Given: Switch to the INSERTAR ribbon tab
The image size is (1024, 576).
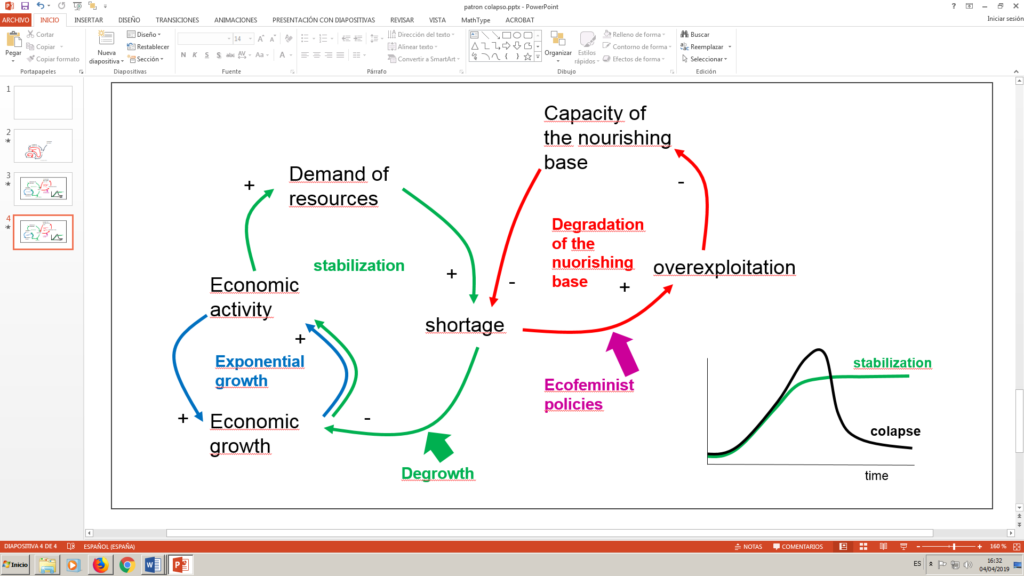Looking at the screenshot, I should [88, 19].
